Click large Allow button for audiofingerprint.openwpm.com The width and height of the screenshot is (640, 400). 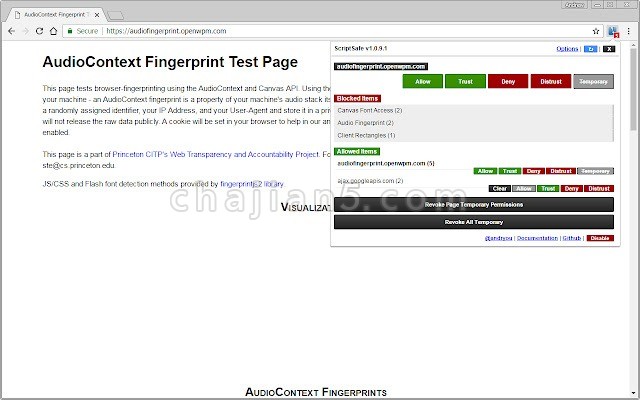pos(422,81)
